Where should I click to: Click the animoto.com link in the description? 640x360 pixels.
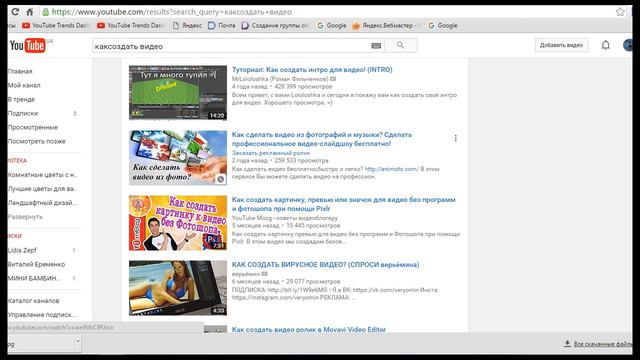[x=391, y=169]
